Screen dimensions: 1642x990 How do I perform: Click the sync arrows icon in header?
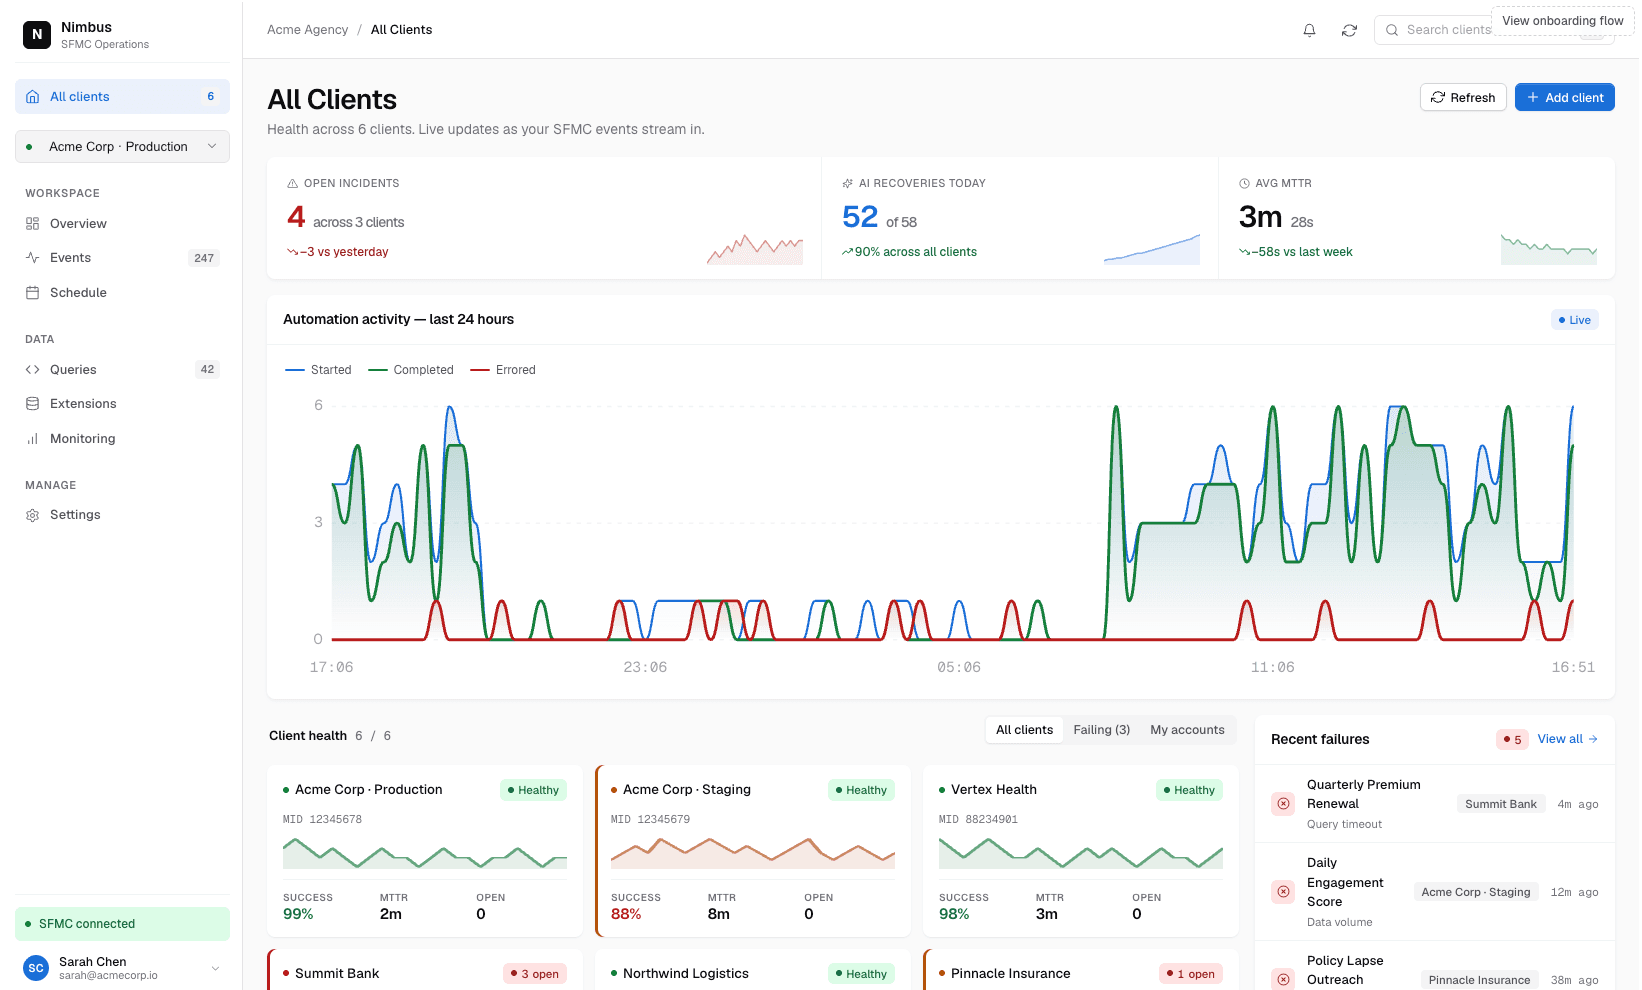tap(1349, 30)
